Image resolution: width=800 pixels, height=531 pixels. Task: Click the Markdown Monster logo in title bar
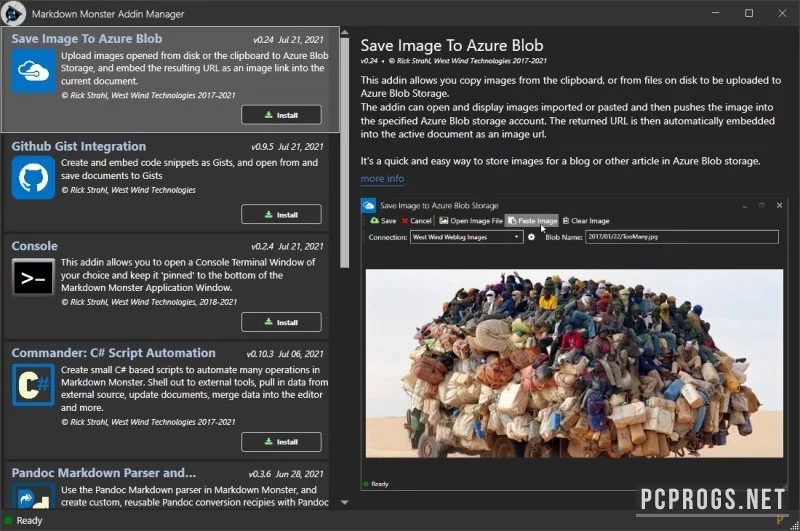pos(13,13)
